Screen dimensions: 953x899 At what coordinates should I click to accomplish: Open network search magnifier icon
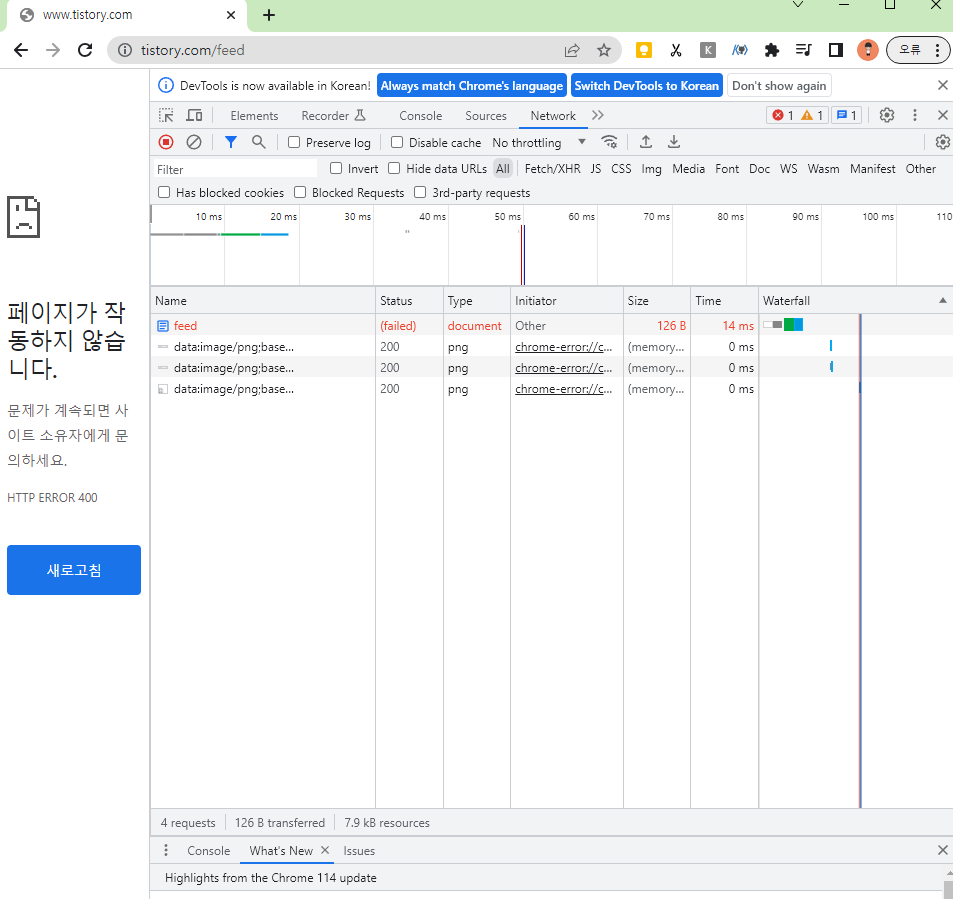(x=259, y=142)
